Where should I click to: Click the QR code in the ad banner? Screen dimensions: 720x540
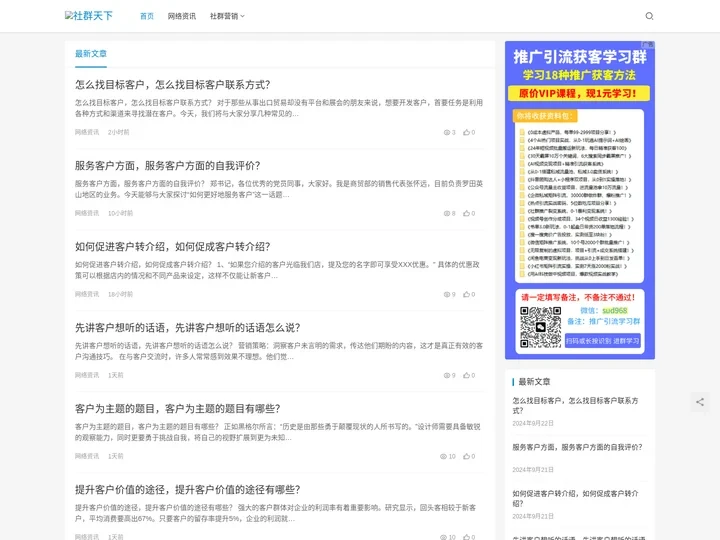pos(540,327)
